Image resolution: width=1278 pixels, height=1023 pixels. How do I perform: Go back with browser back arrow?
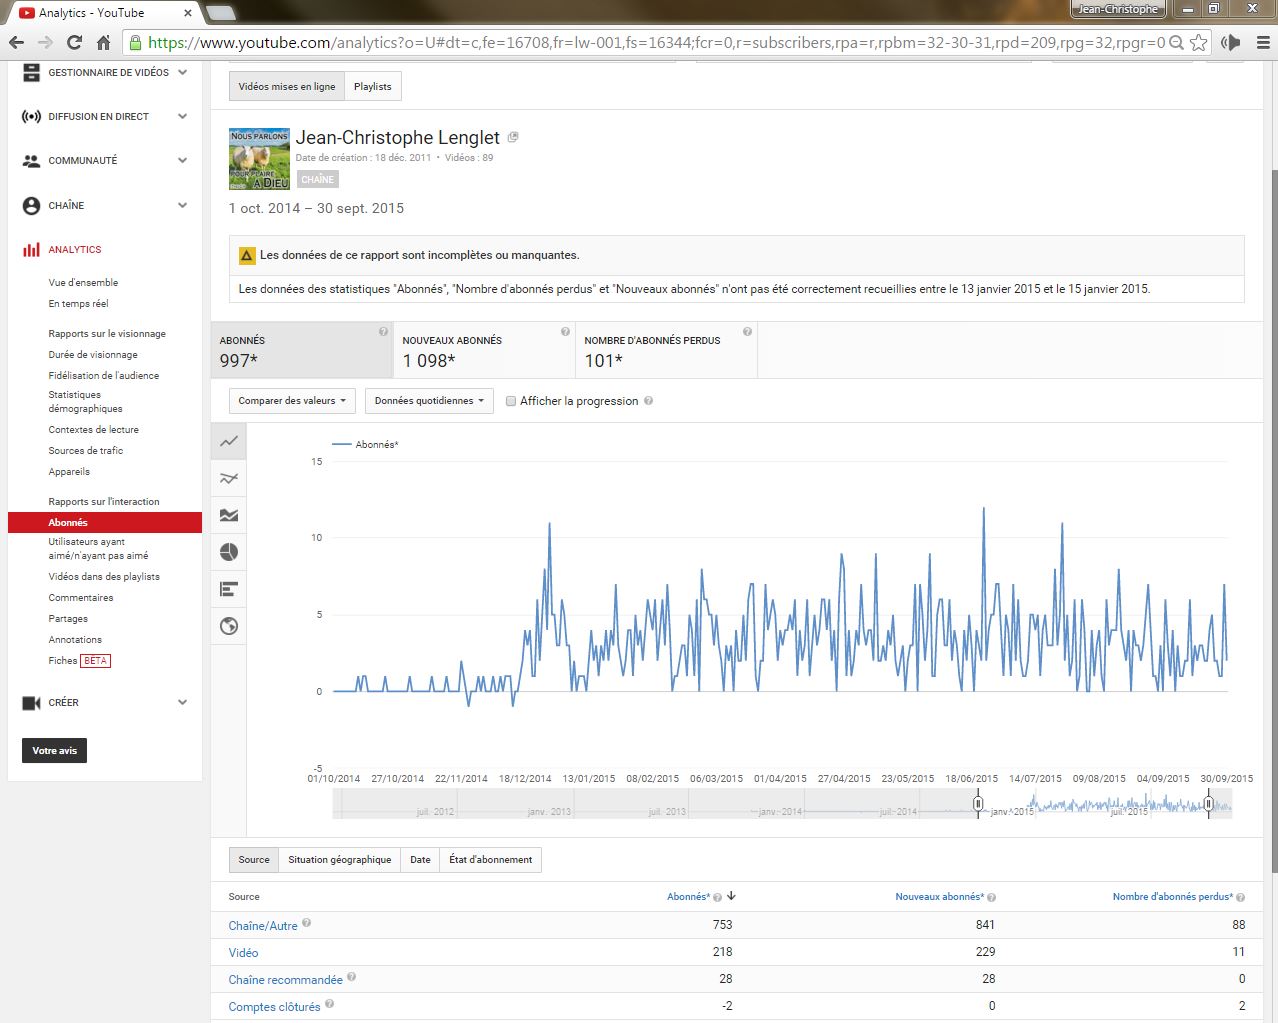16,42
